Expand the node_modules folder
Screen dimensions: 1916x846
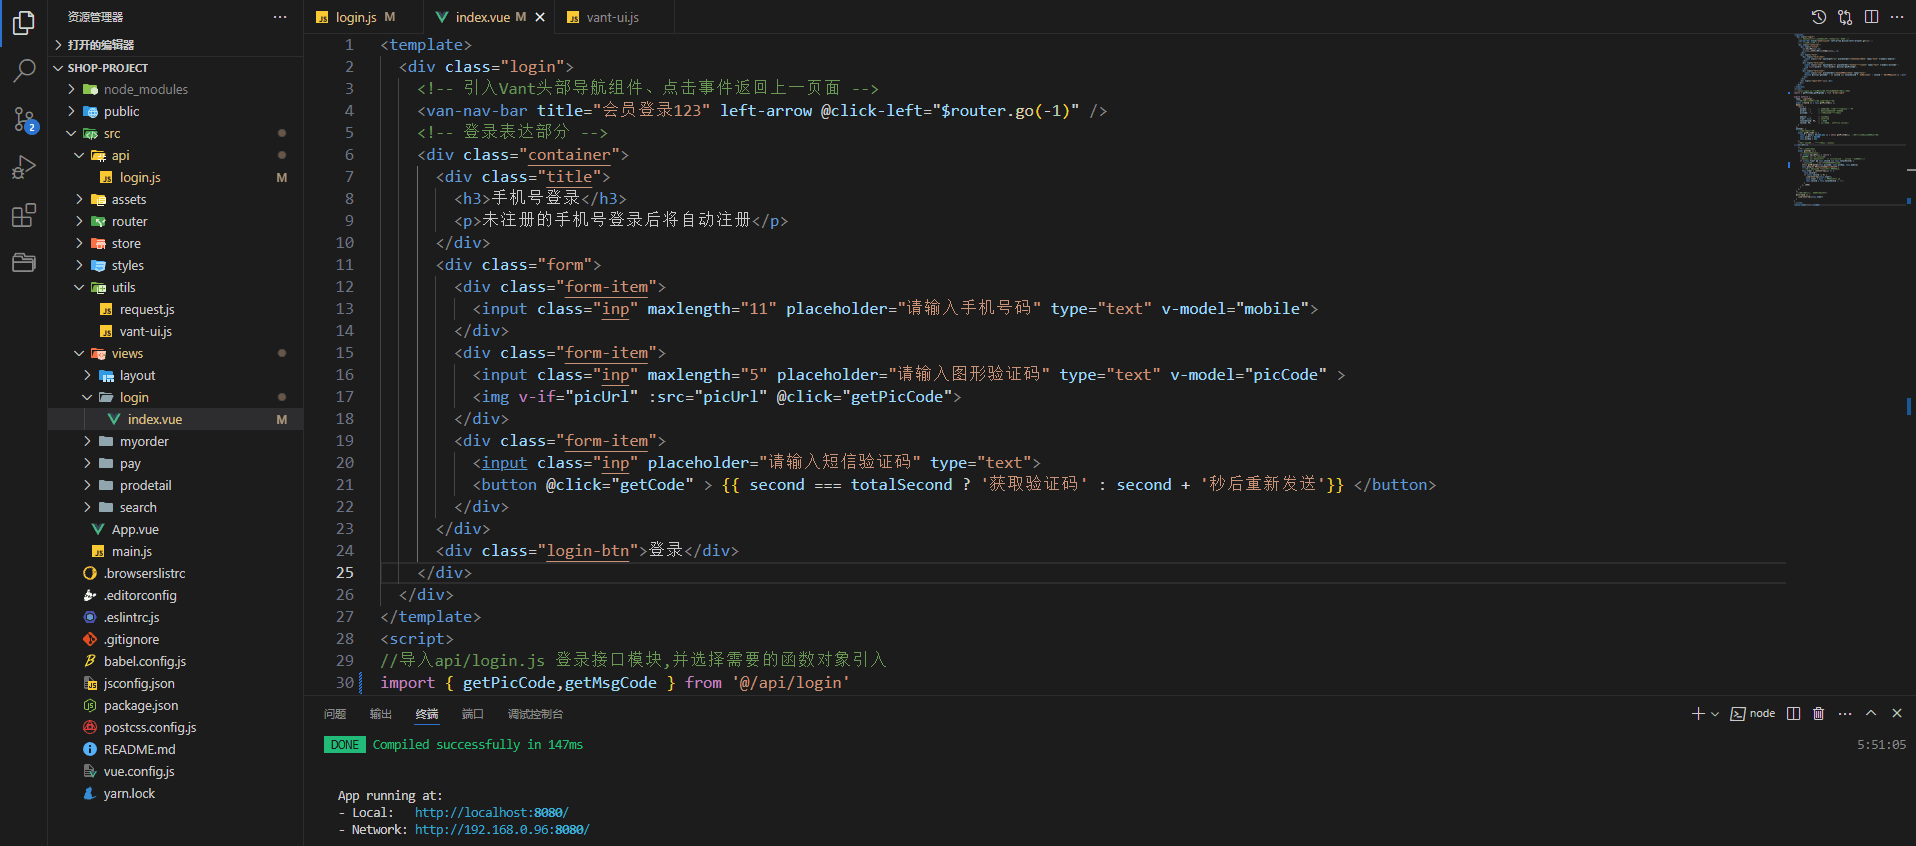tap(175, 89)
